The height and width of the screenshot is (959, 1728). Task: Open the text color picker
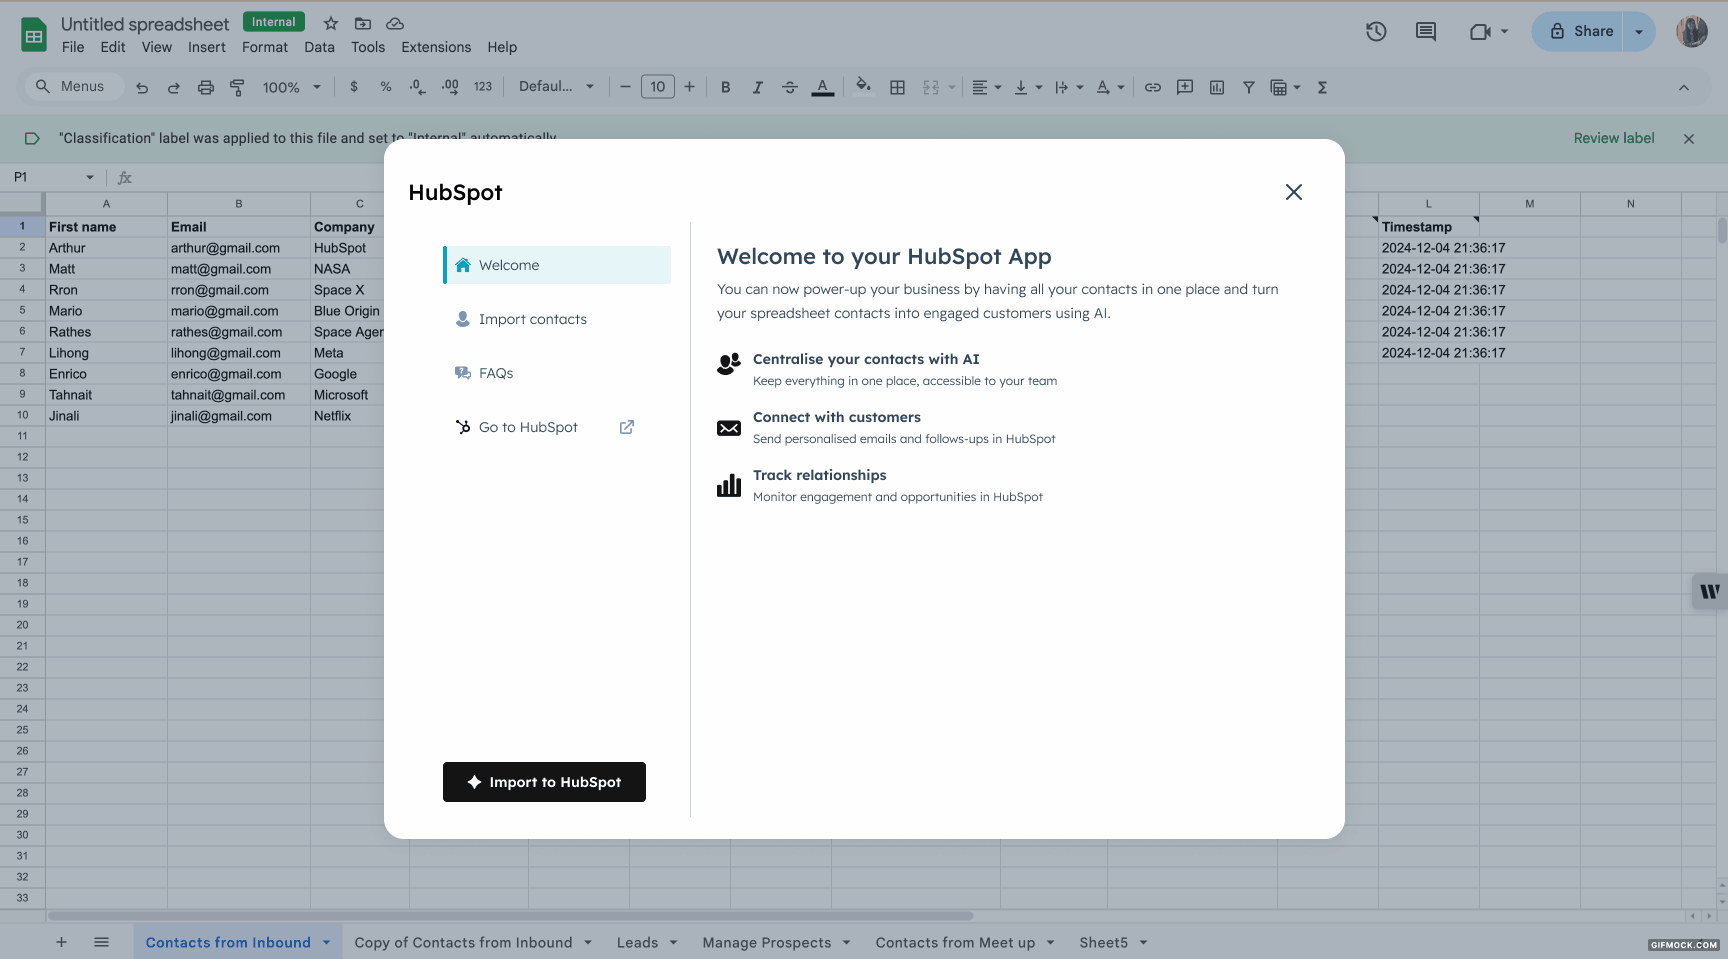(x=823, y=87)
